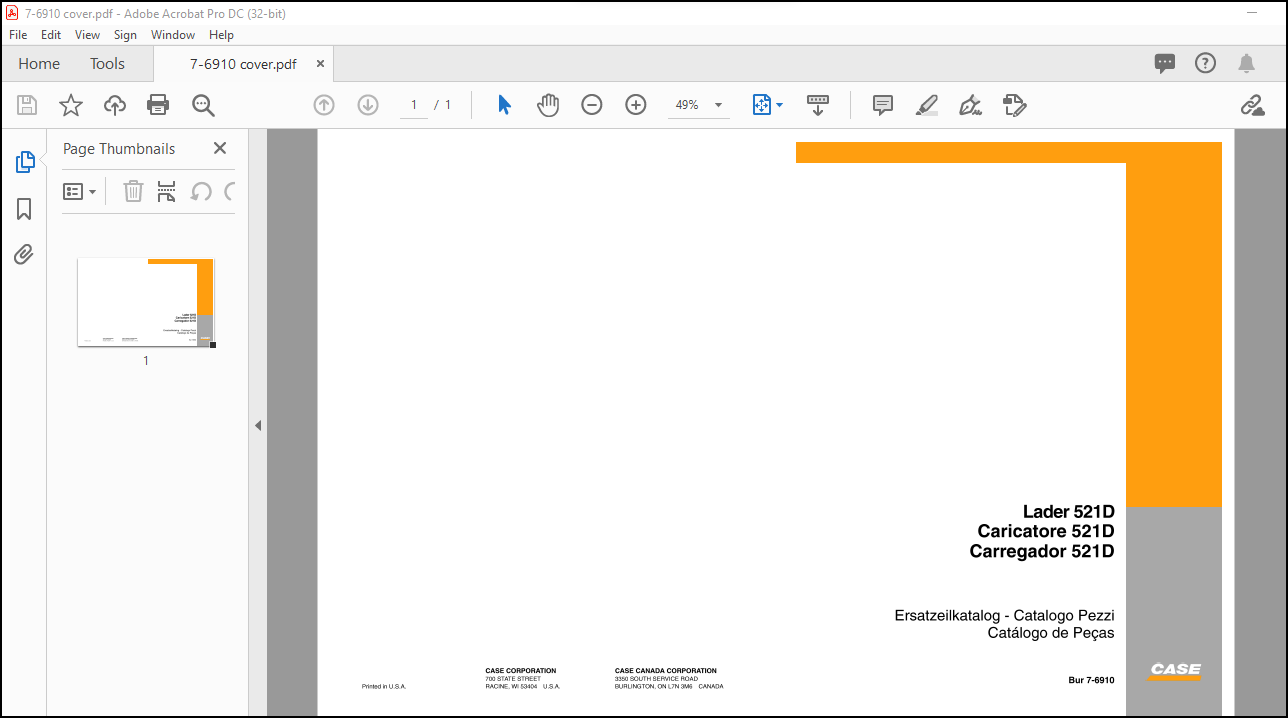The width and height of the screenshot is (1288, 718).
Task: Go to the previous page (up arrow)
Action: (324, 105)
